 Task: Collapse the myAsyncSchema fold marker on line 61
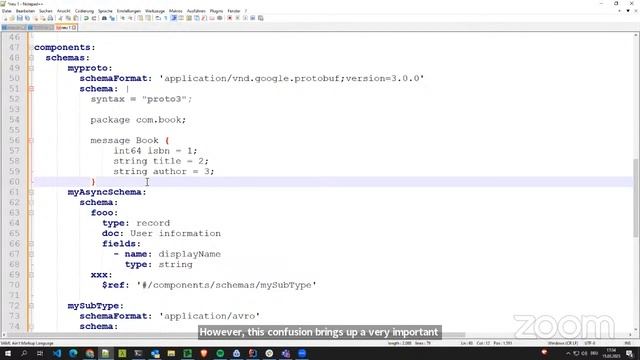click(31, 192)
